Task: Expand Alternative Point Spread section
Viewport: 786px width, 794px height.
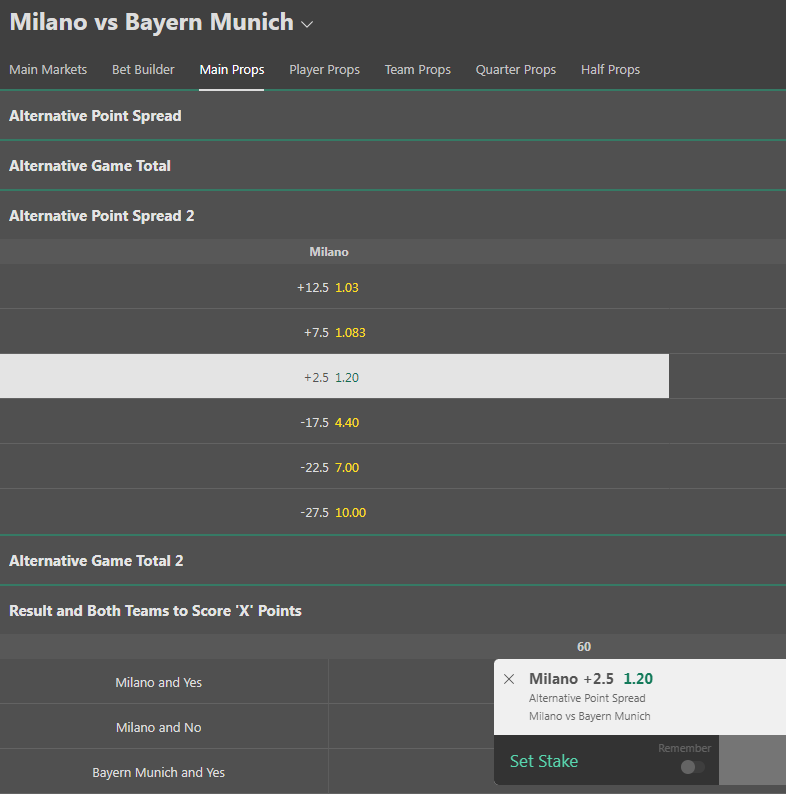Action: [393, 116]
